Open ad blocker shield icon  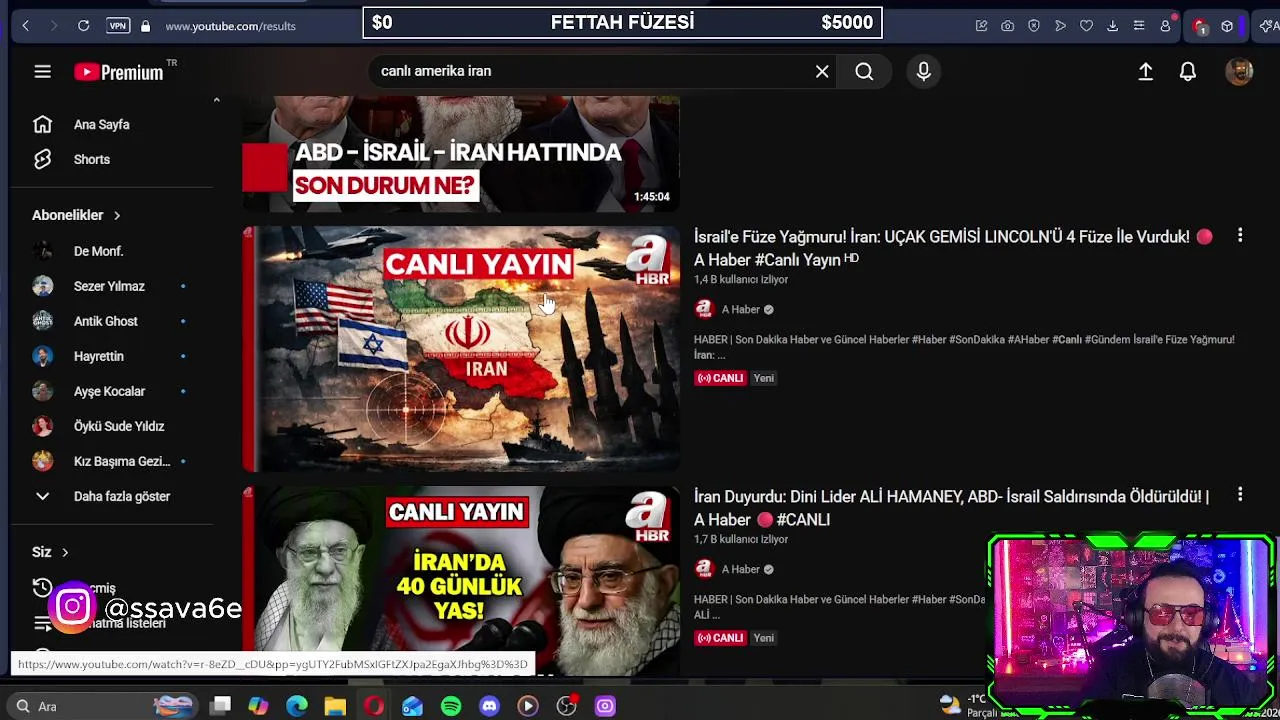tap(1034, 26)
